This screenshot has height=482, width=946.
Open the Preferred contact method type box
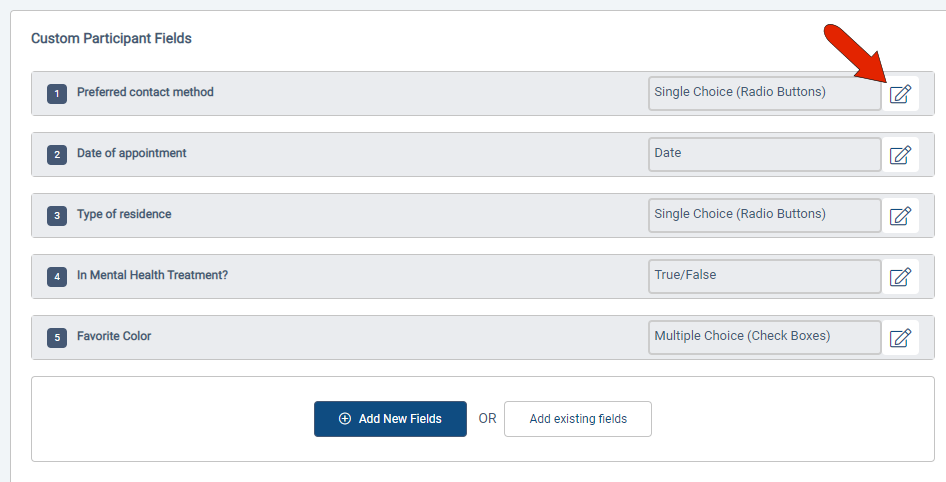point(764,93)
